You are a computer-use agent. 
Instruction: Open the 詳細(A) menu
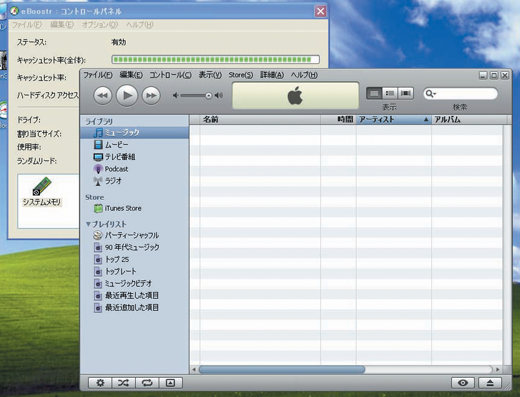[272, 75]
